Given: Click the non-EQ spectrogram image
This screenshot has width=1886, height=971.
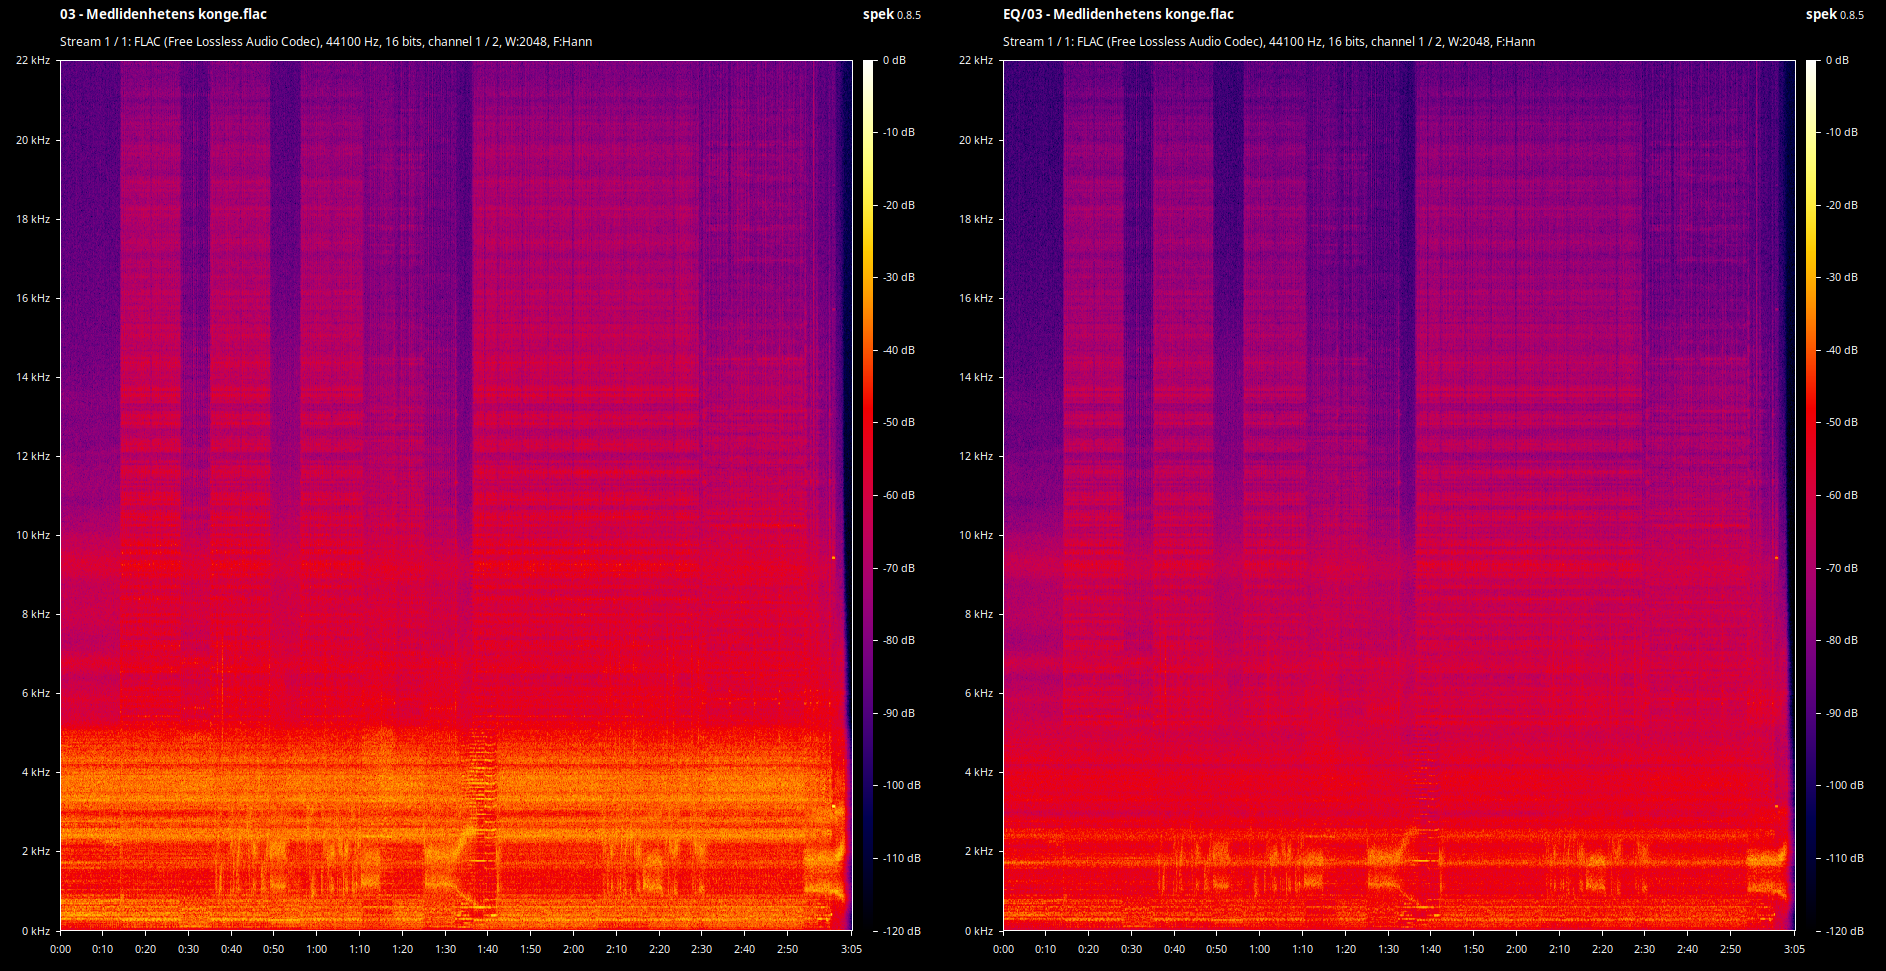Looking at the screenshot, I should 456,495.
